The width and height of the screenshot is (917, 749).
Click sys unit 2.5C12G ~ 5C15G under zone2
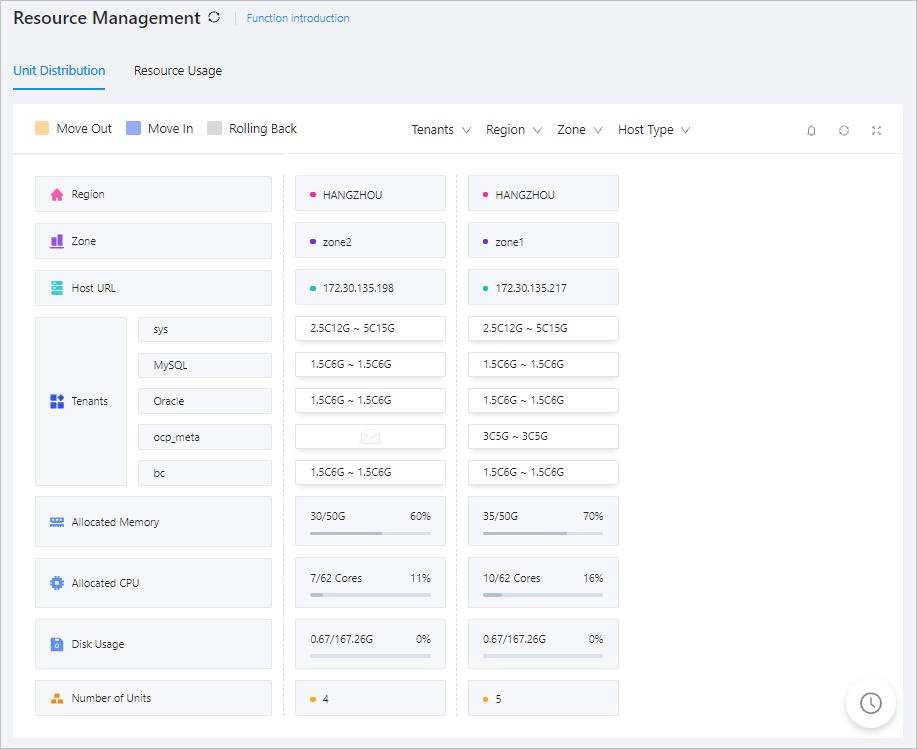(370, 328)
